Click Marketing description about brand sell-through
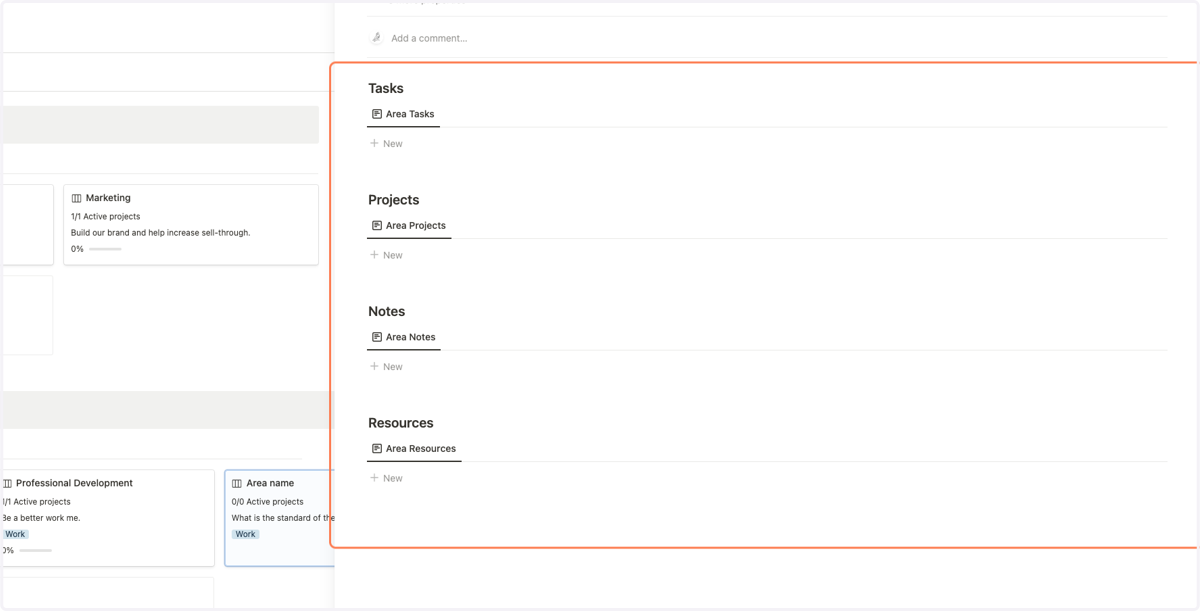1200x611 pixels. coord(161,232)
